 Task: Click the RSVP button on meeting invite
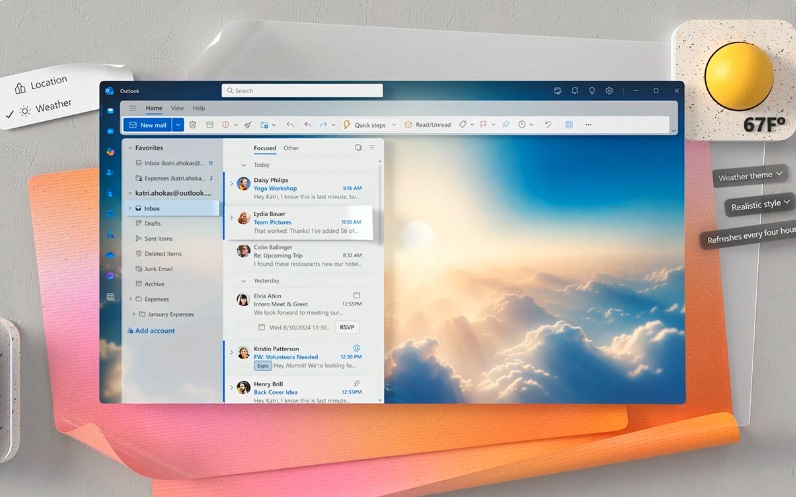pyautogui.click(x=347, y=327)
